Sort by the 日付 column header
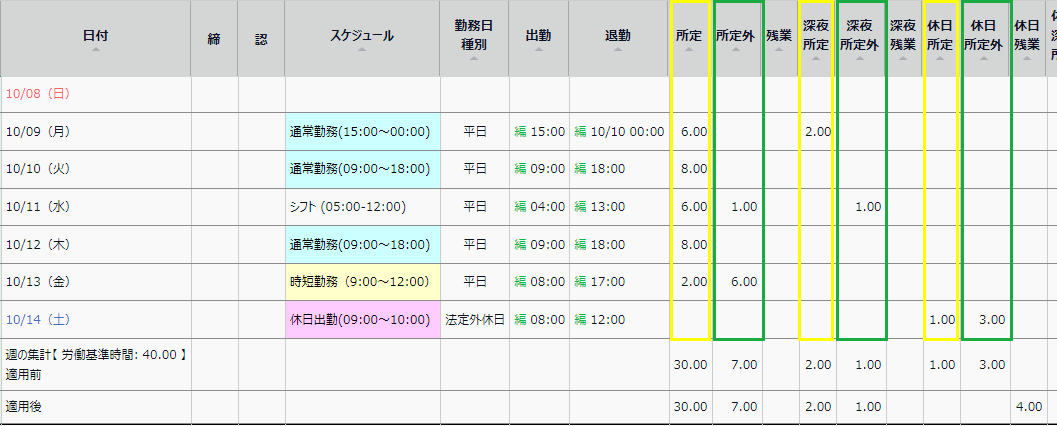 [x=96, y=38]
